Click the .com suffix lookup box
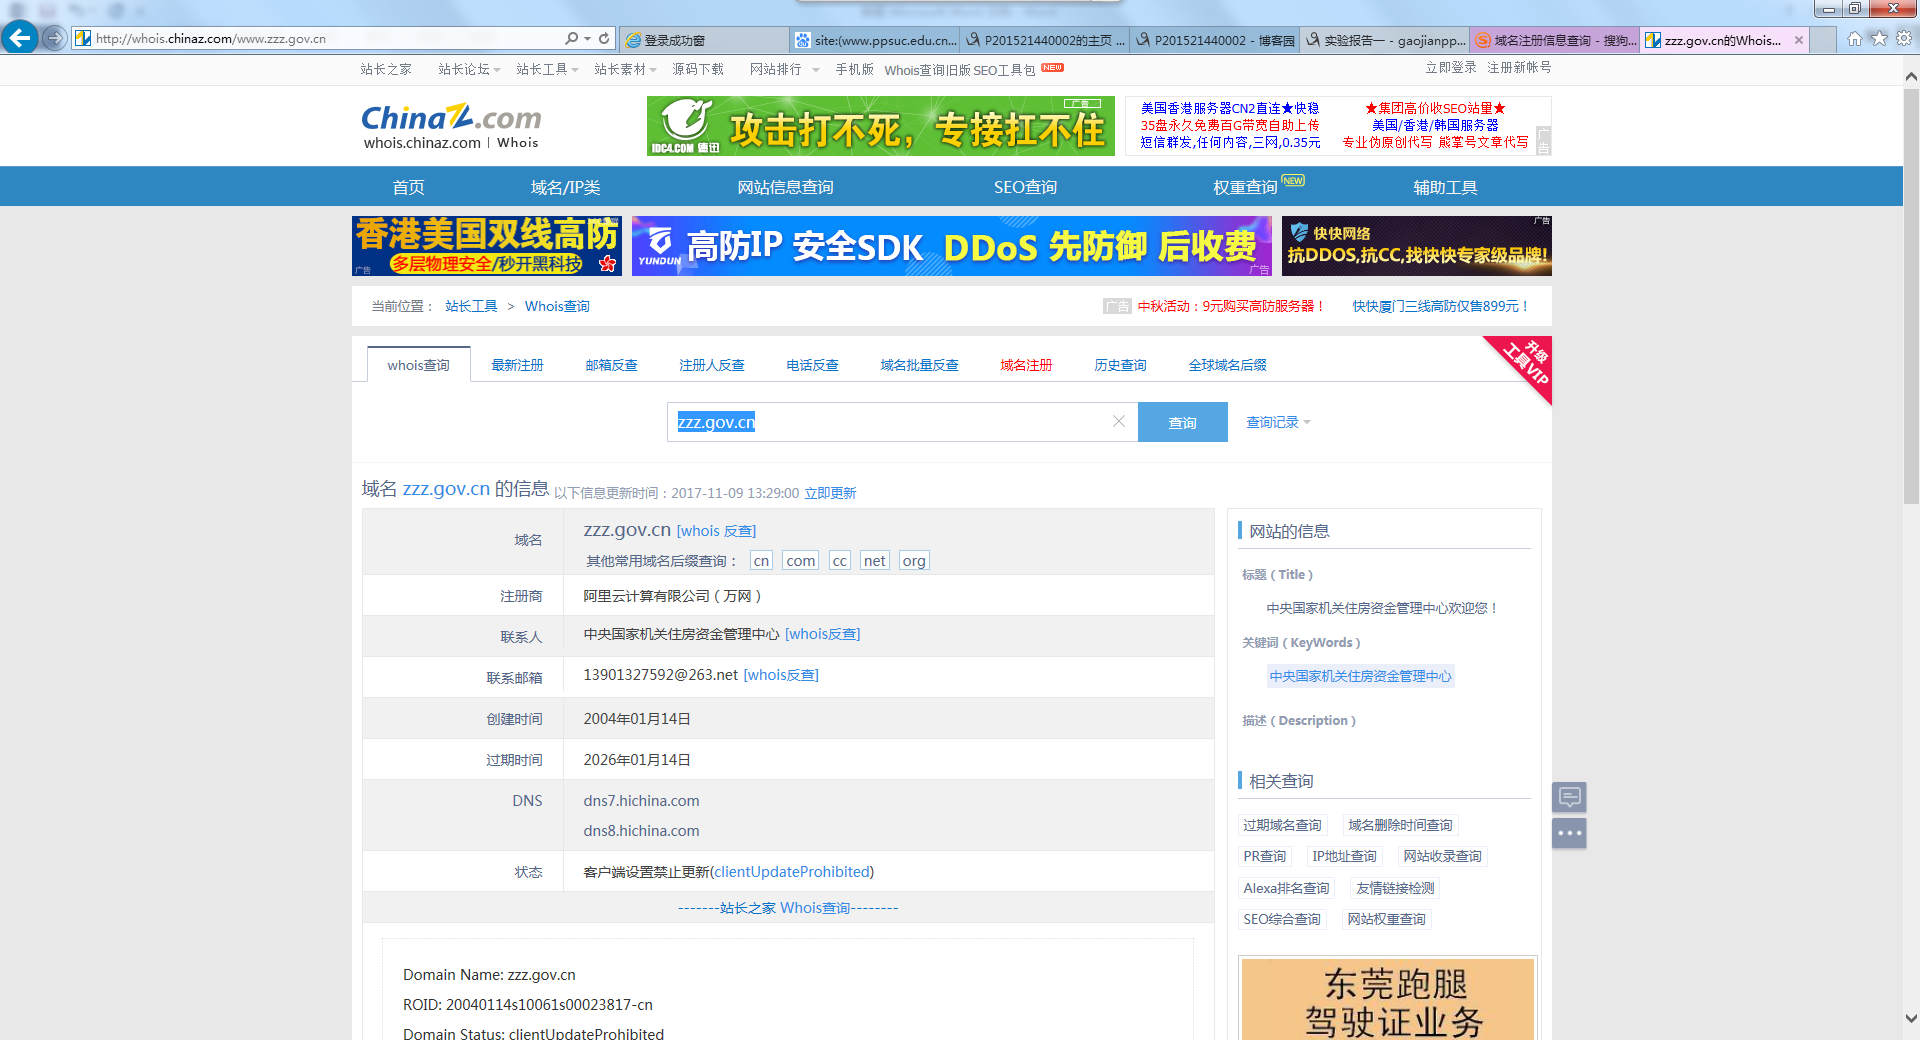 800,561
